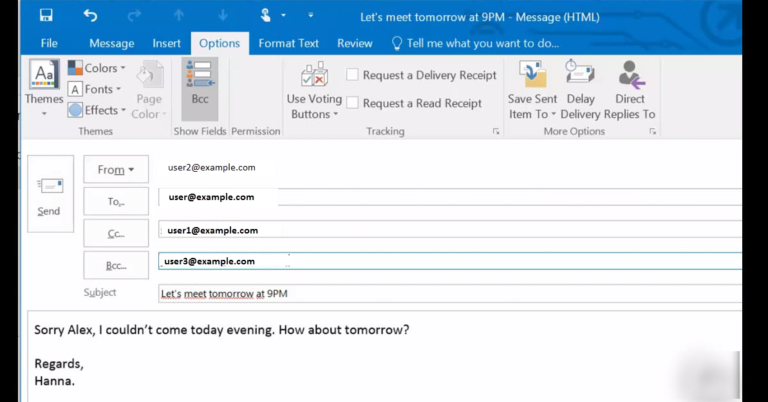The image size is (768, 402).
Task: Switch to the Review tab
Action: pos(355,44)
